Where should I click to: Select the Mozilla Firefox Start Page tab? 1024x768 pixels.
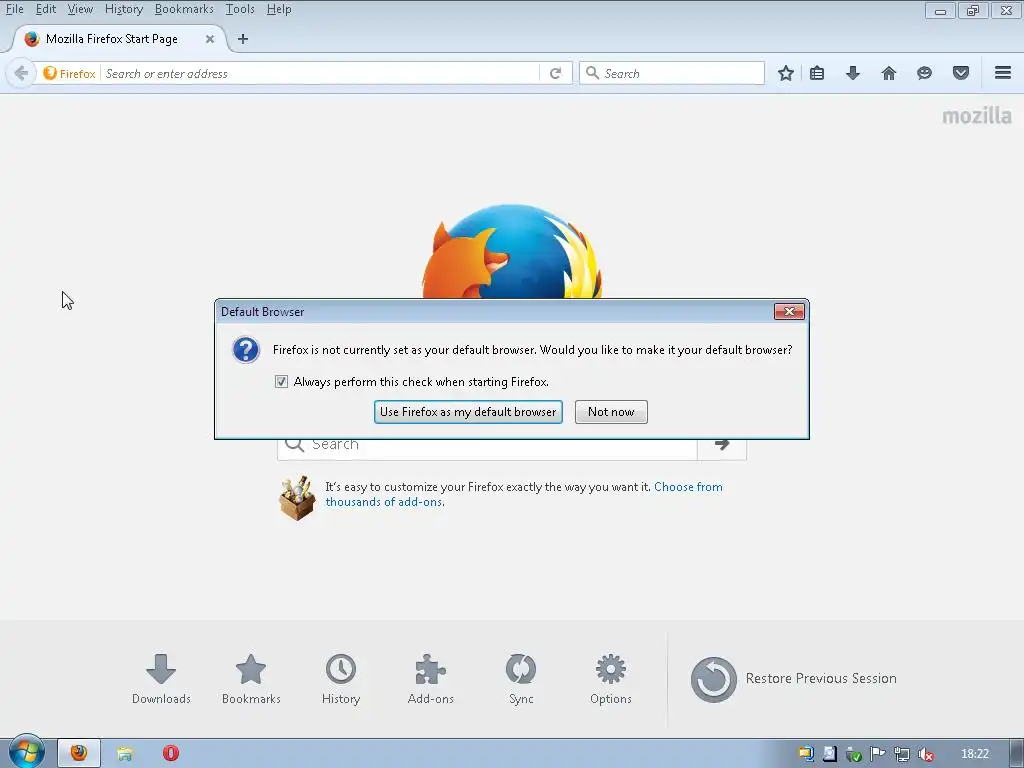click(118, 39)
